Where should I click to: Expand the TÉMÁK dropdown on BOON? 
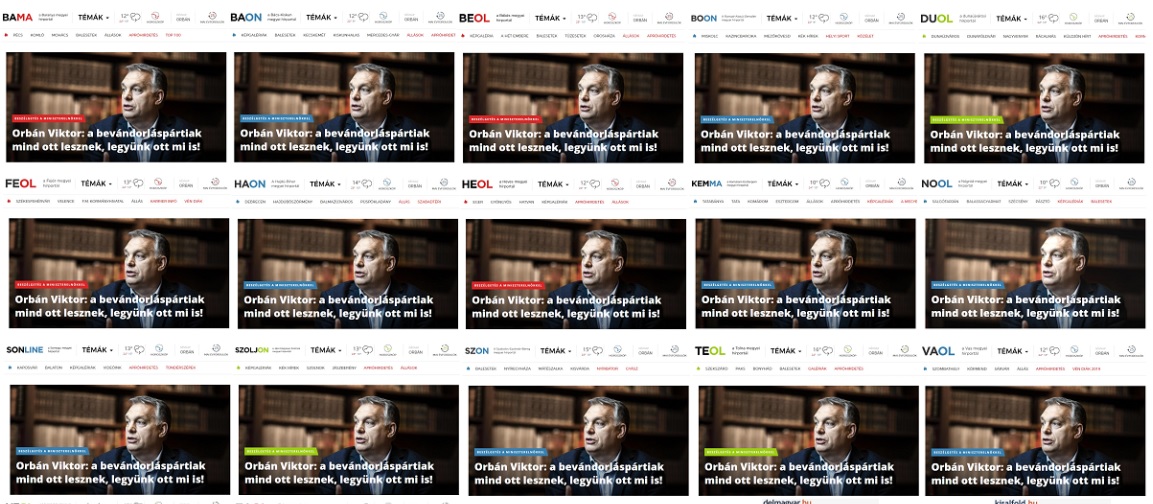782,18
